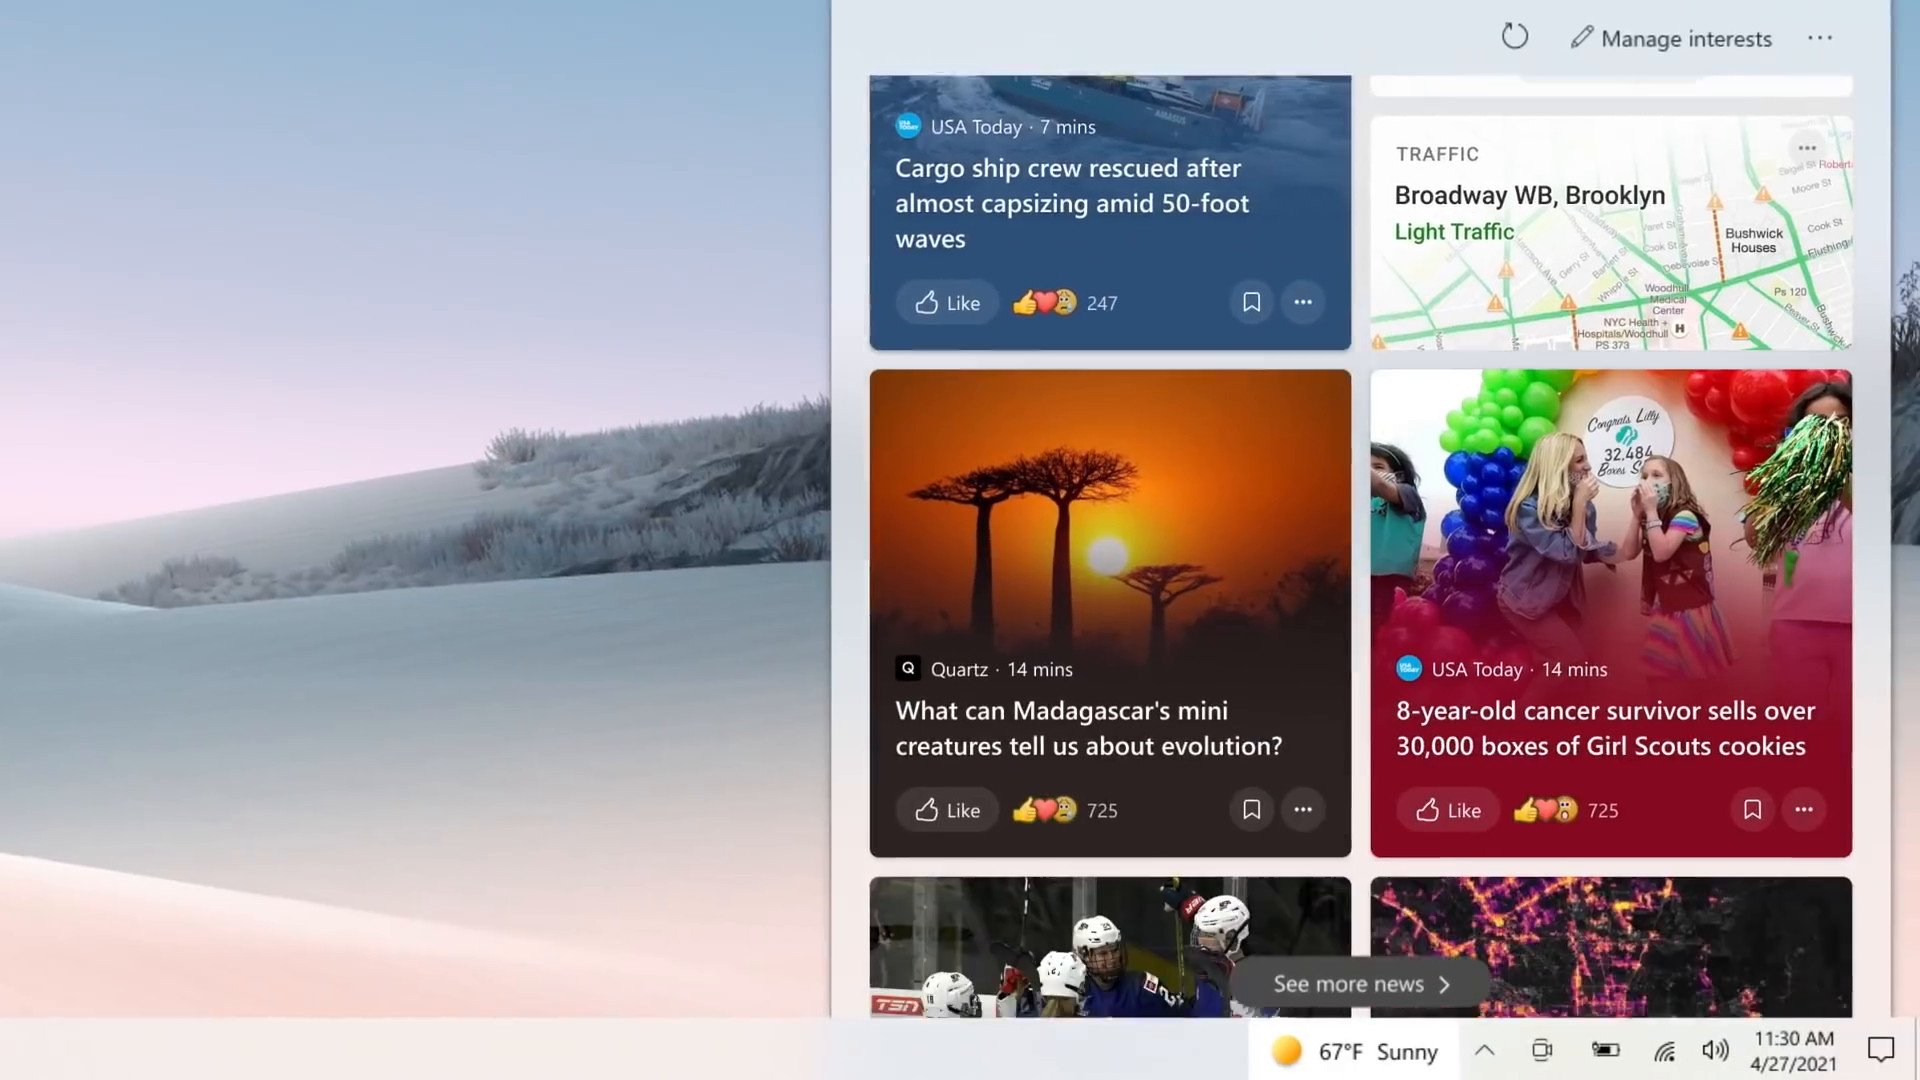Screen dimensions: 1920x1080
Task: Refresh the news feed
Action: [1515, 37]
